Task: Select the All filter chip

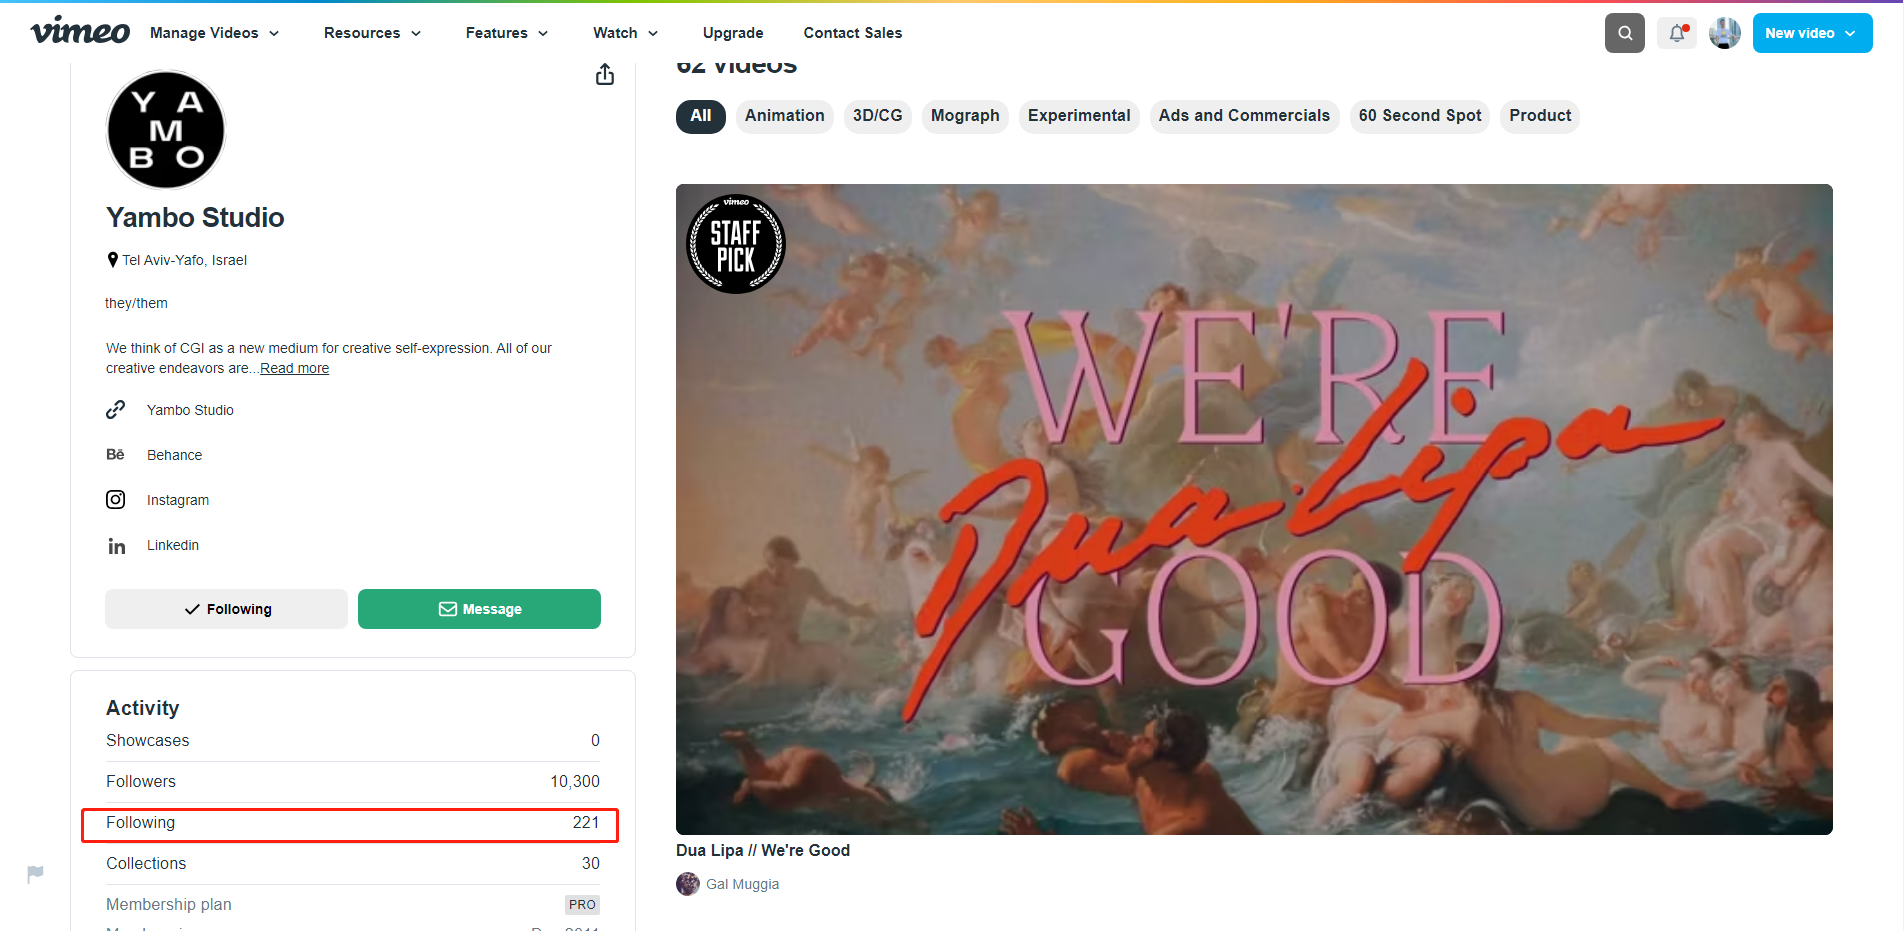Action: point(701,116)
